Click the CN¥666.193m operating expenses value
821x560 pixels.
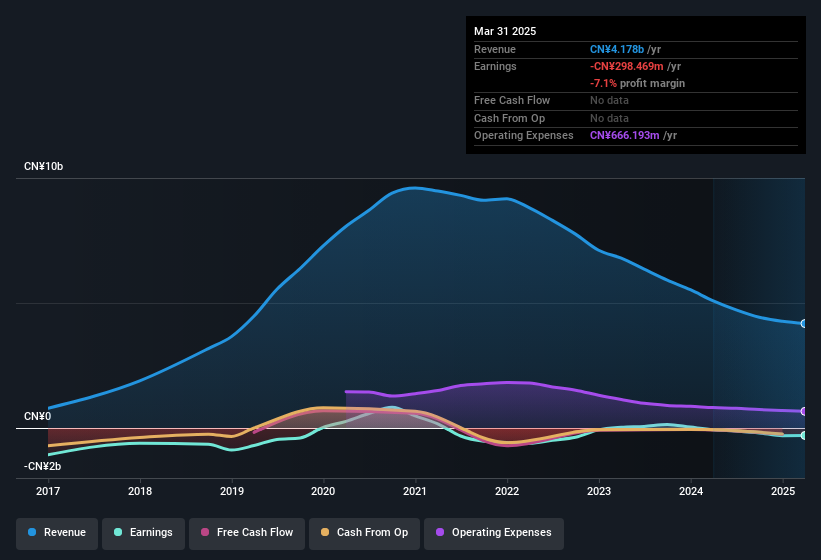(625, 136)
